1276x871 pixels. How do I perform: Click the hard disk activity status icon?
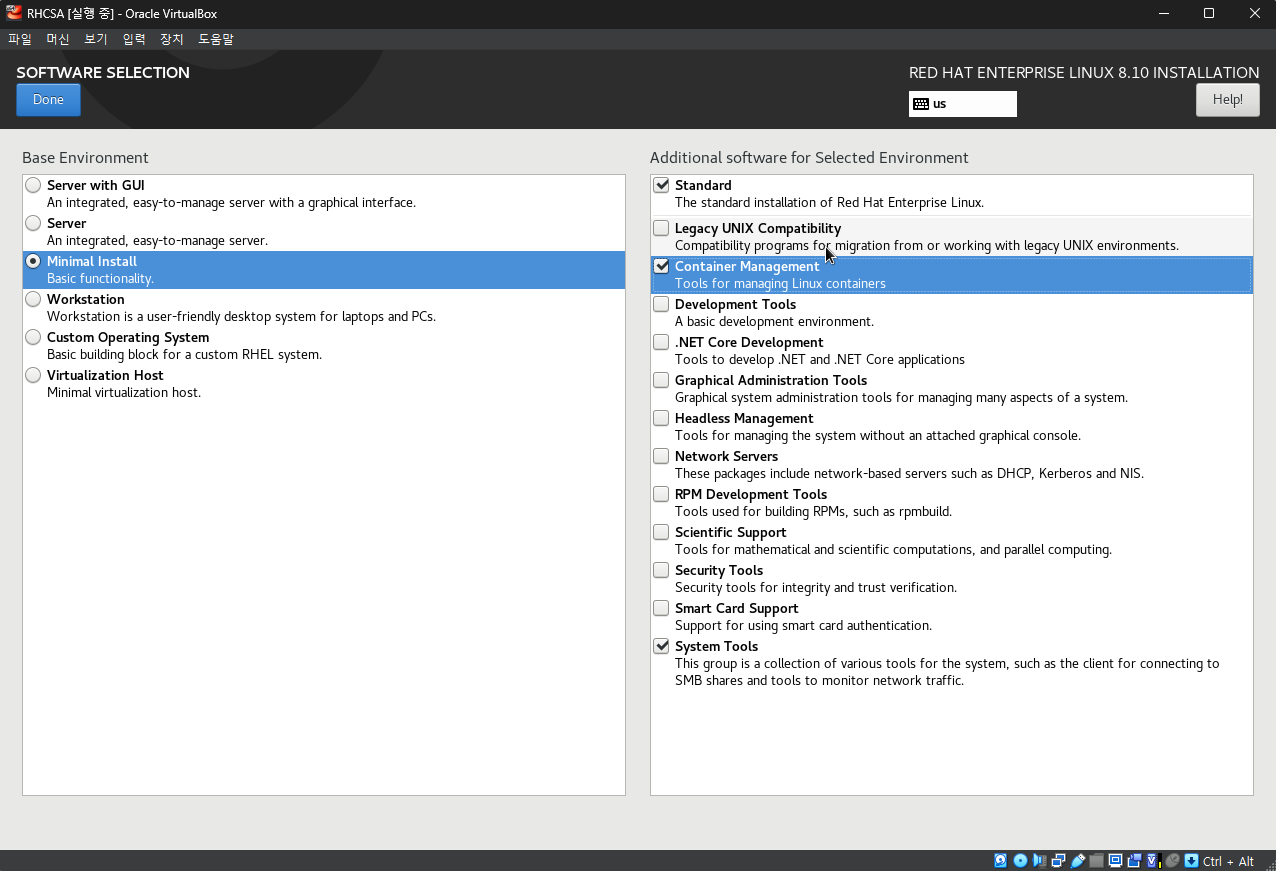1001,861
